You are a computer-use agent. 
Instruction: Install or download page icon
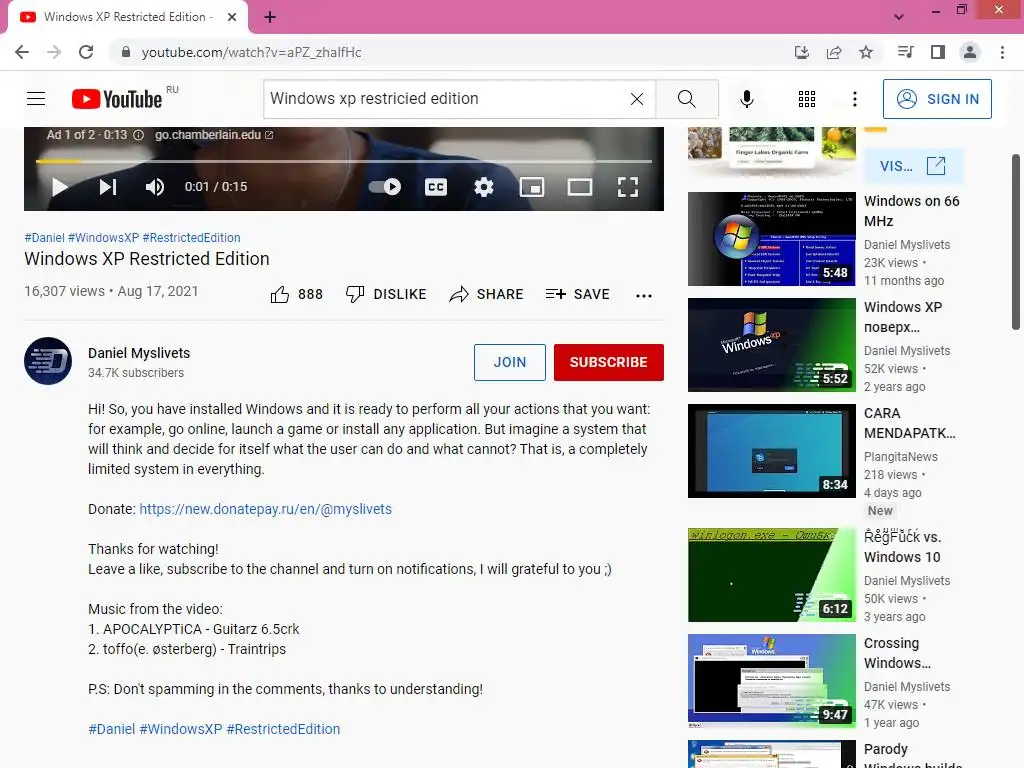[801, 52]
